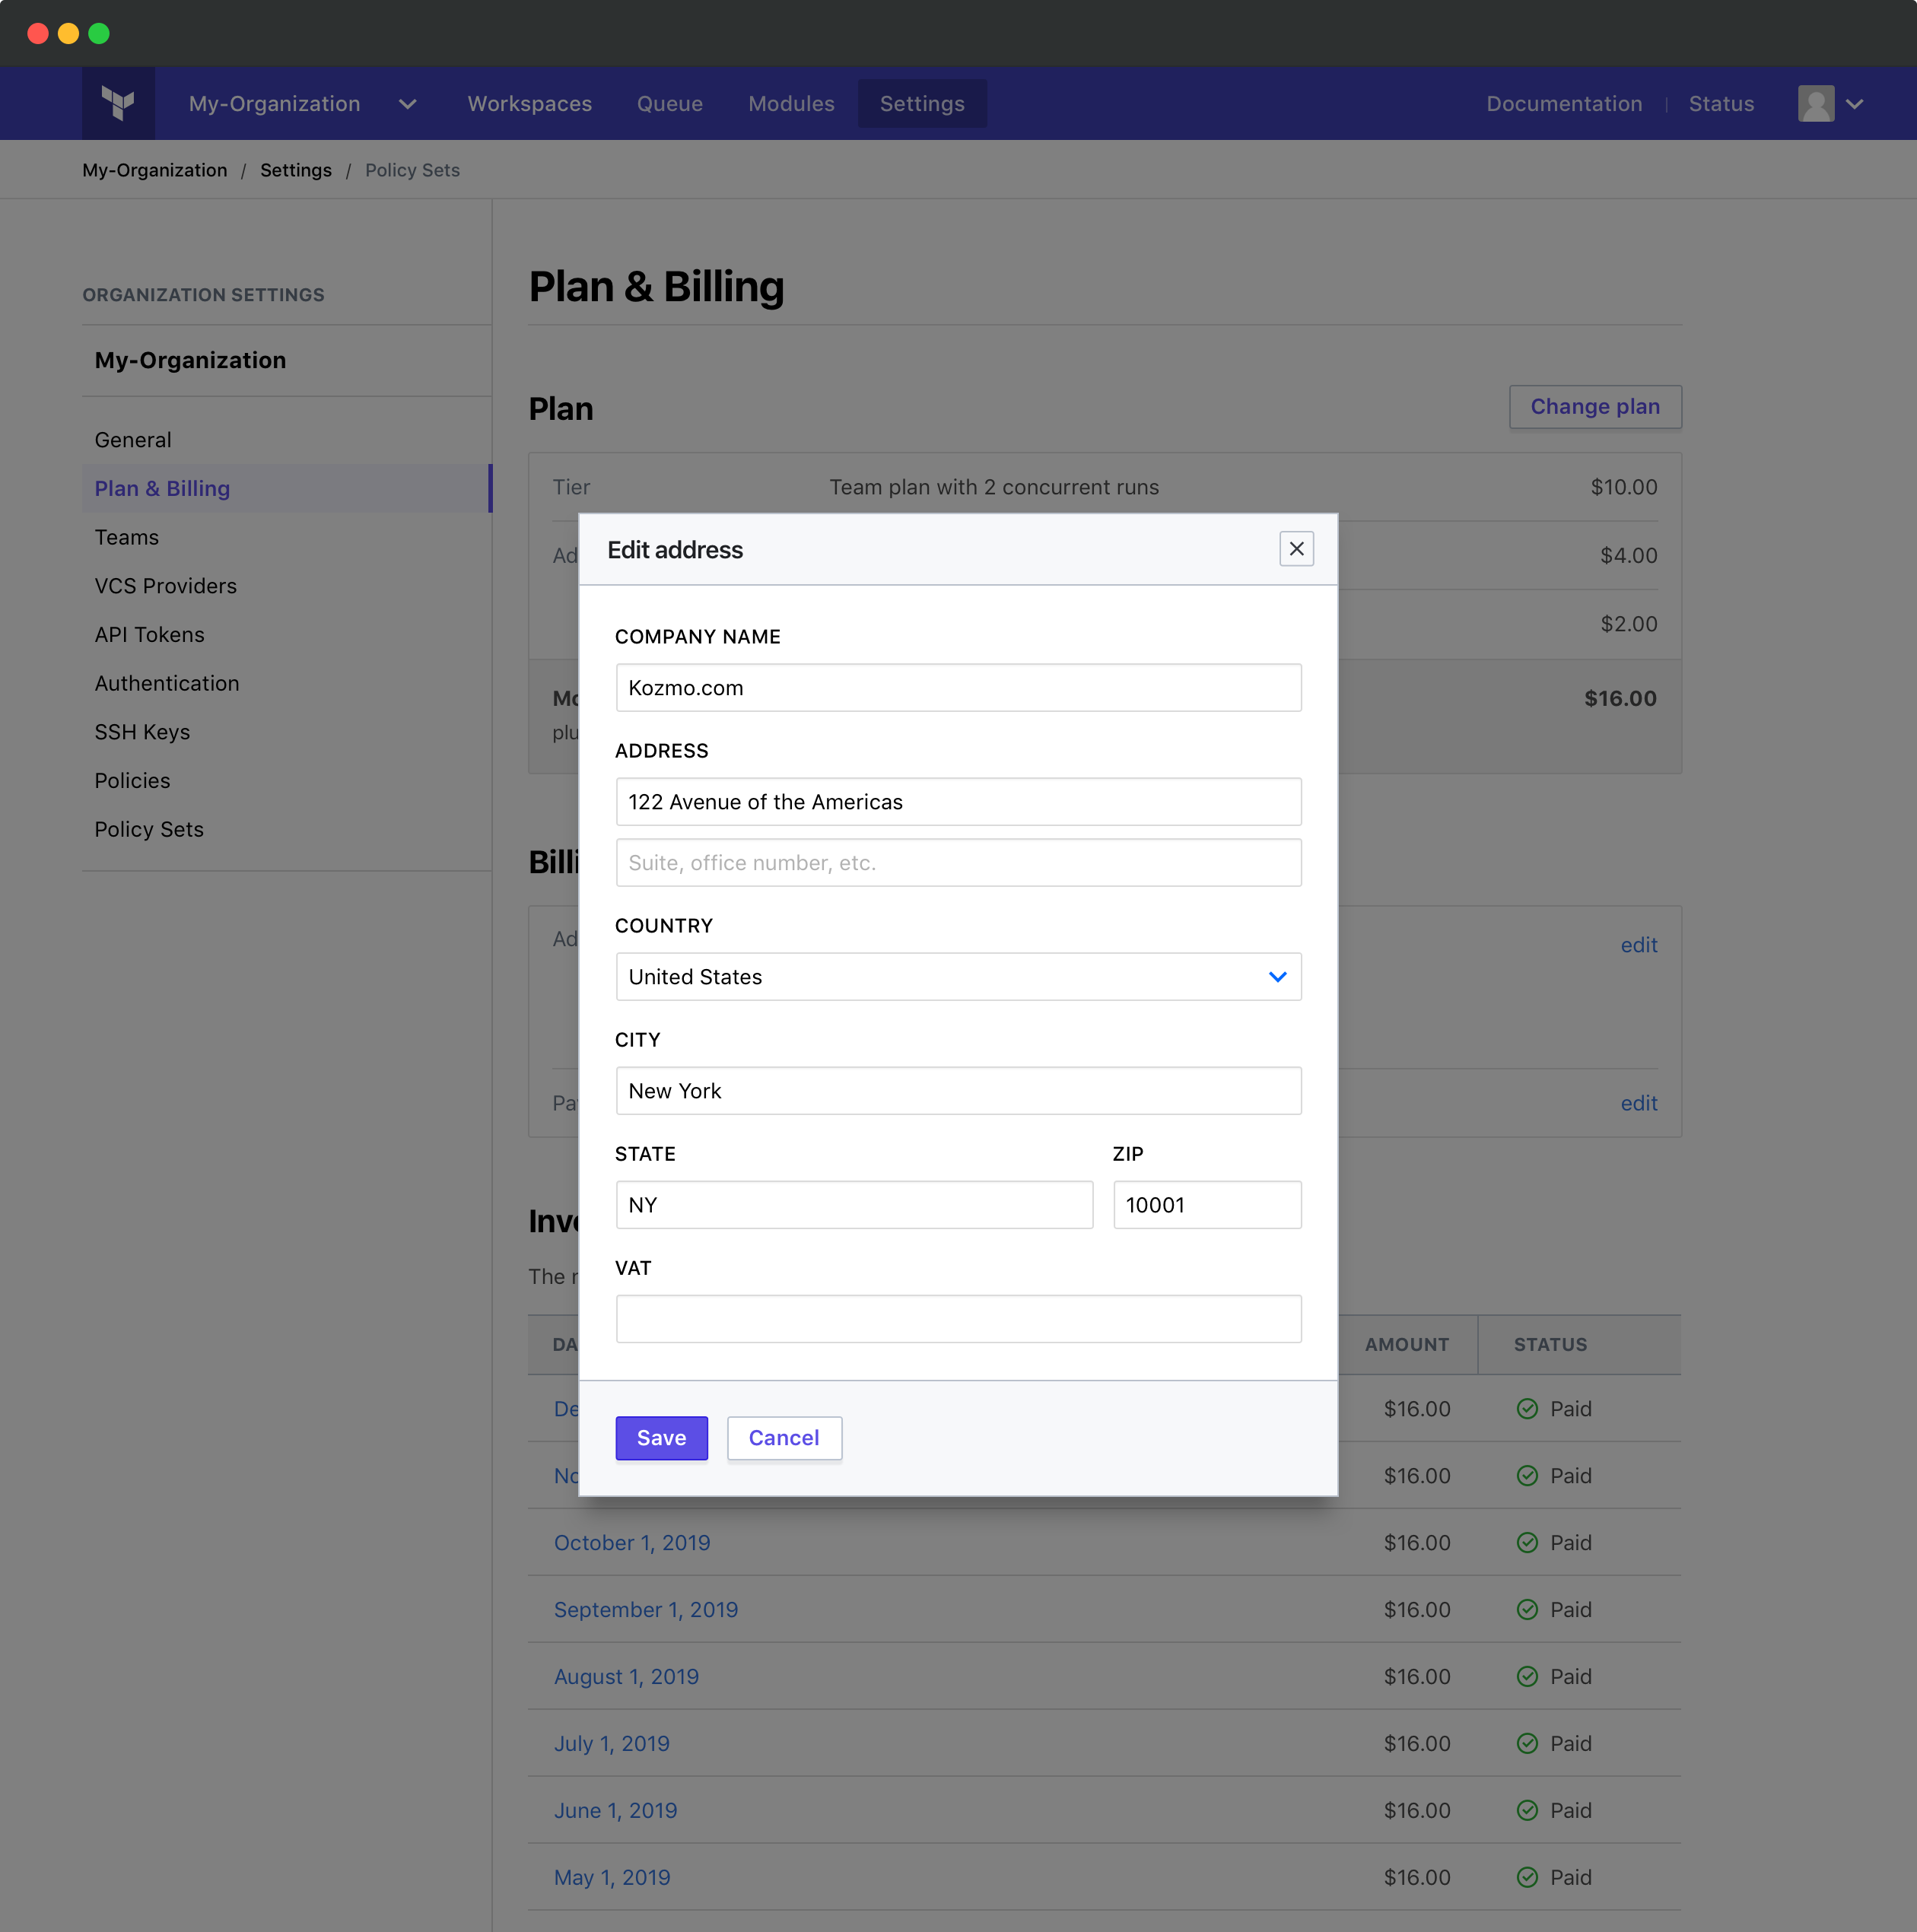The width and height of the screenshot is (1917, 1932).
Task: Go to the Queue nav item
Action: coord(669,104)
